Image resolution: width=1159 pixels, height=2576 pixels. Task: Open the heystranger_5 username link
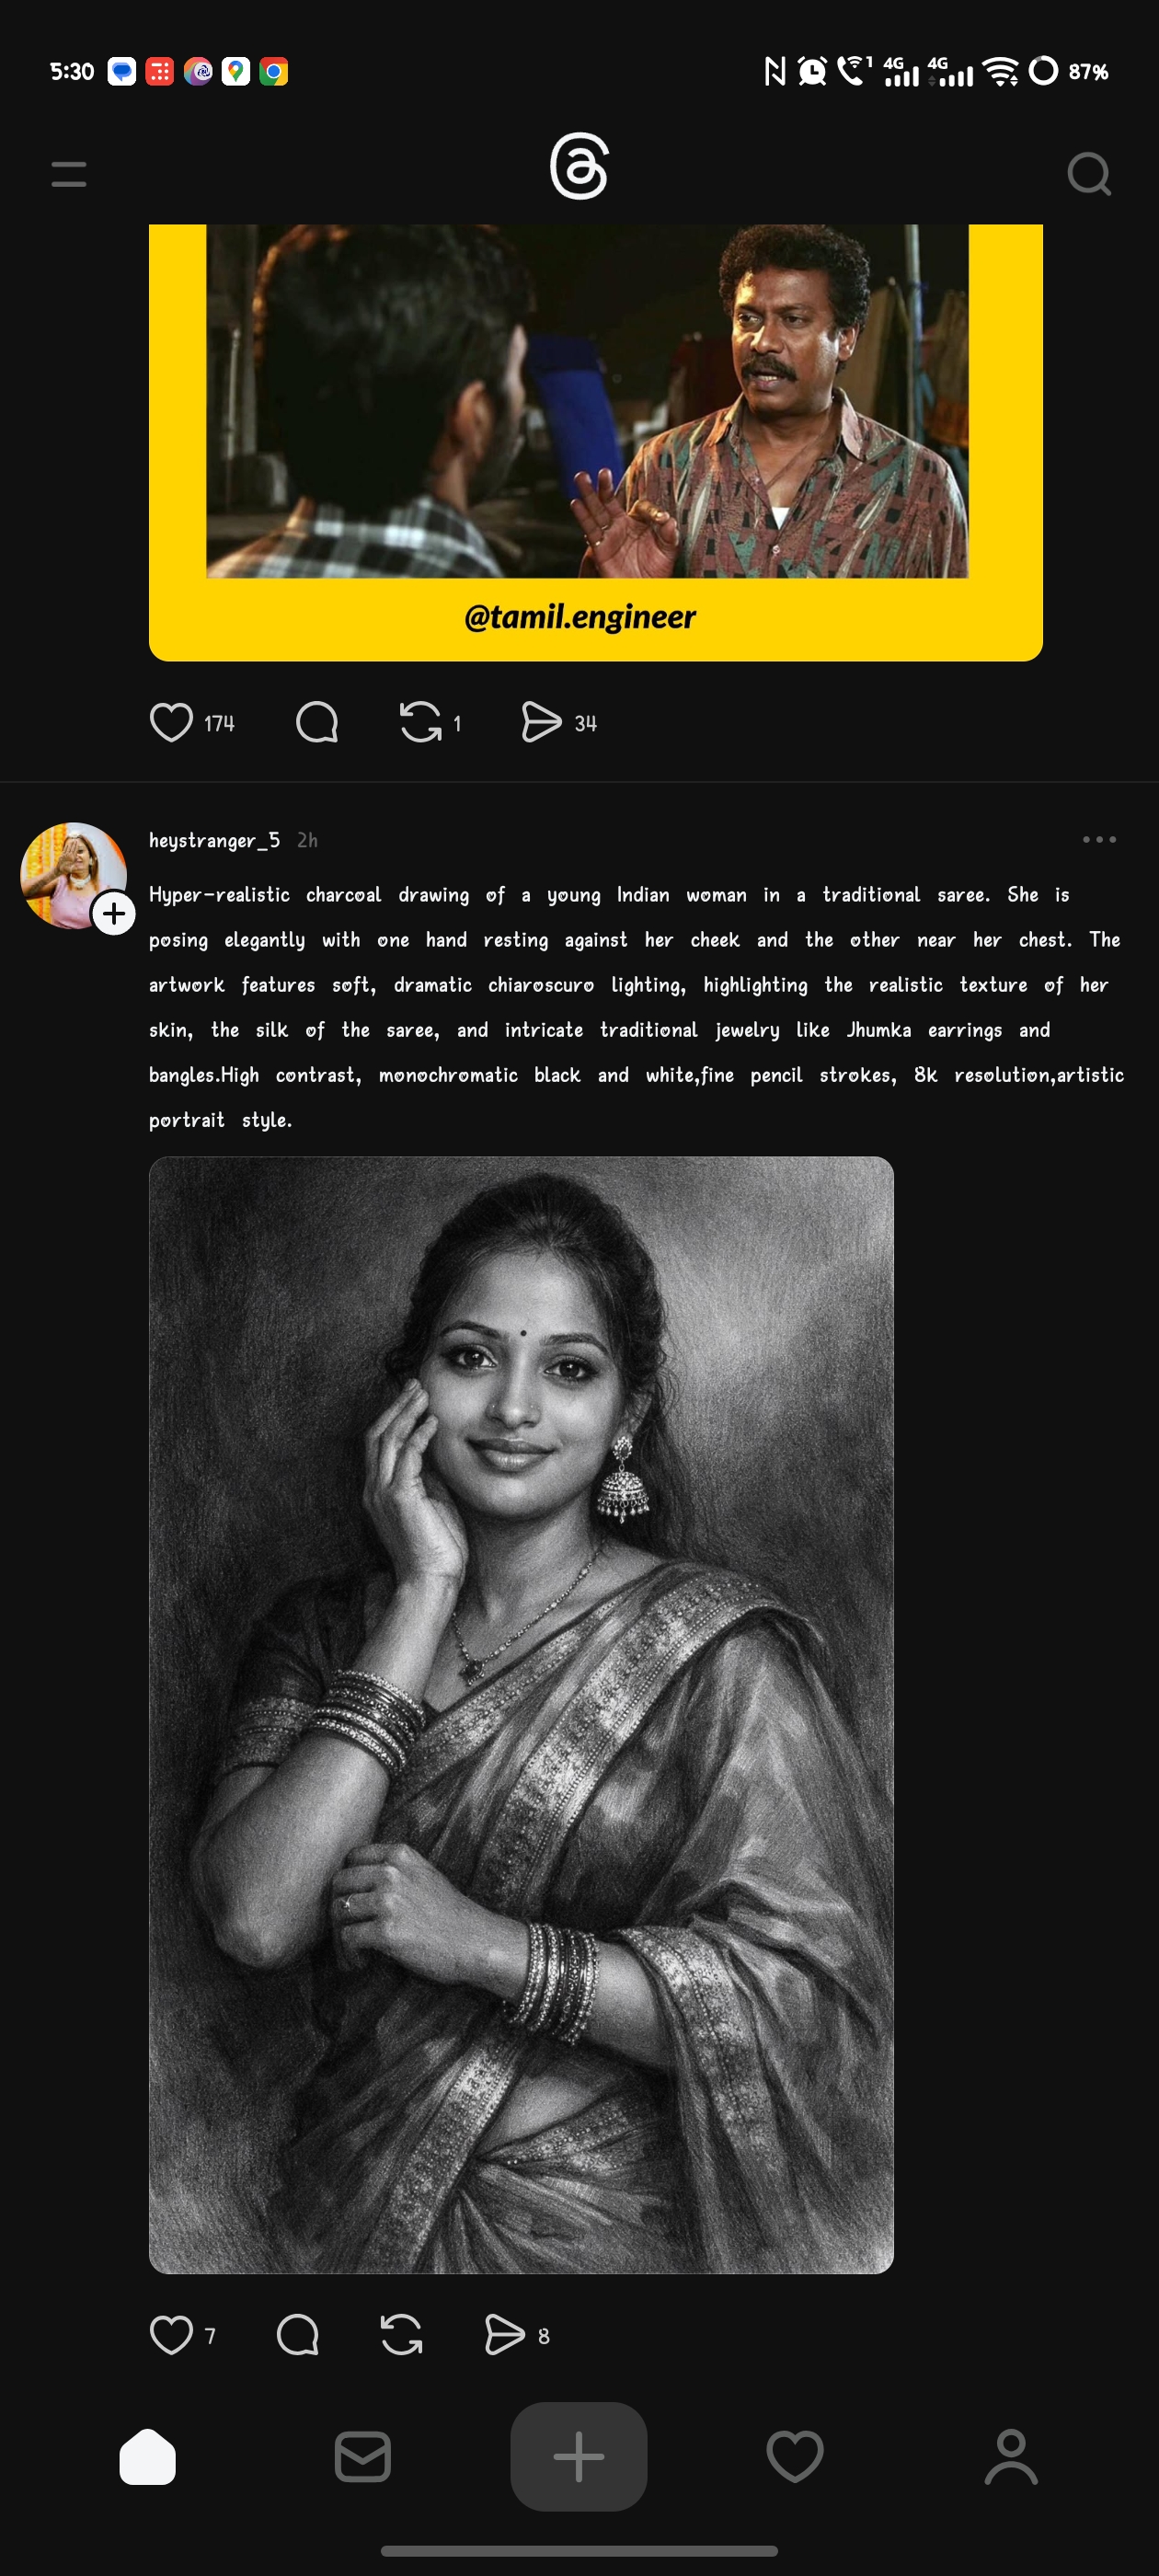[214, 840]
